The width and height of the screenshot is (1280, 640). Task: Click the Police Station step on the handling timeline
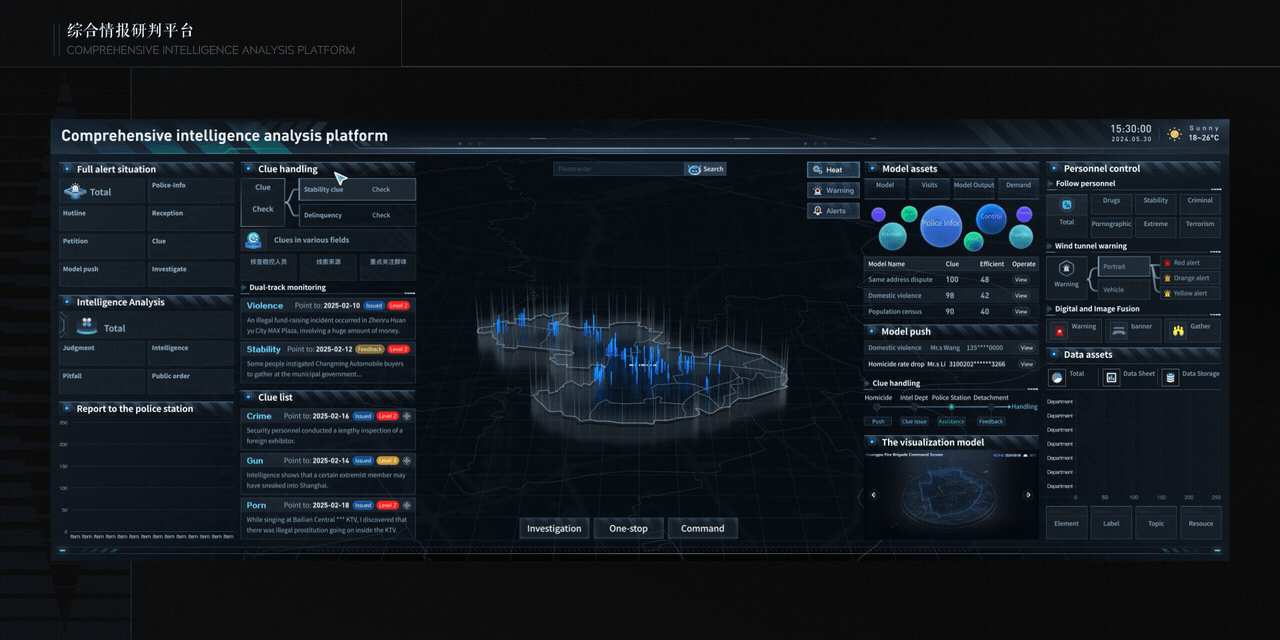click(951, 407)
